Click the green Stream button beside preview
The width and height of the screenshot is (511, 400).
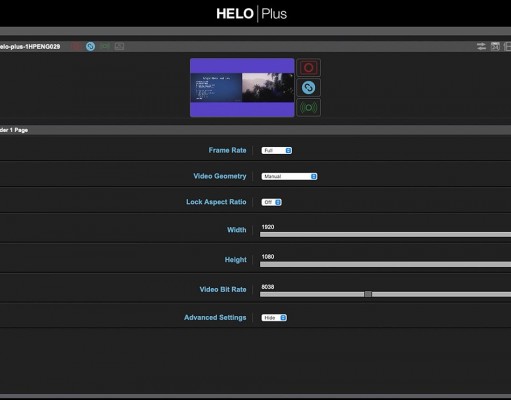click(x=309, y=107)
